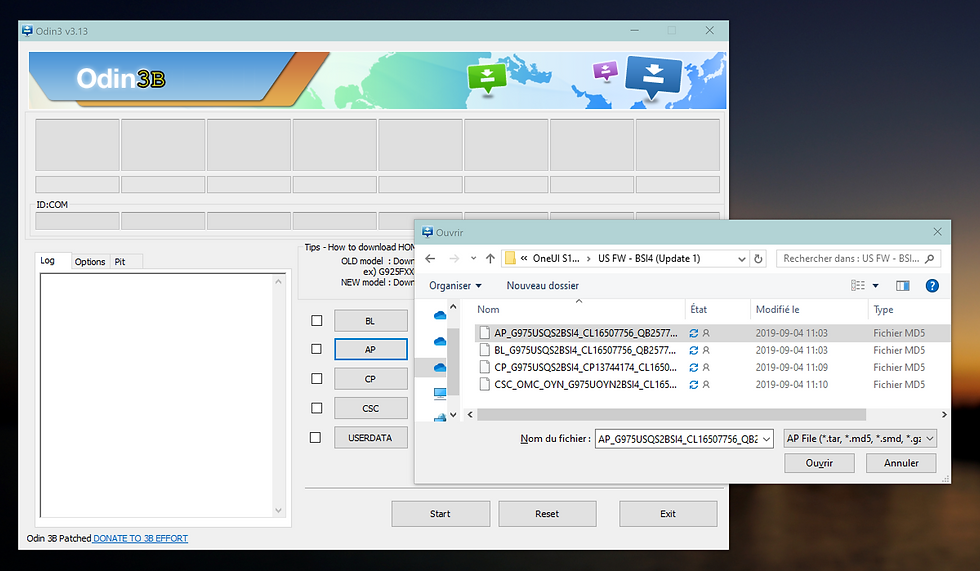Go back with the dialog's back arrow
Screen dimensions: 980x571
click(430, 259)
